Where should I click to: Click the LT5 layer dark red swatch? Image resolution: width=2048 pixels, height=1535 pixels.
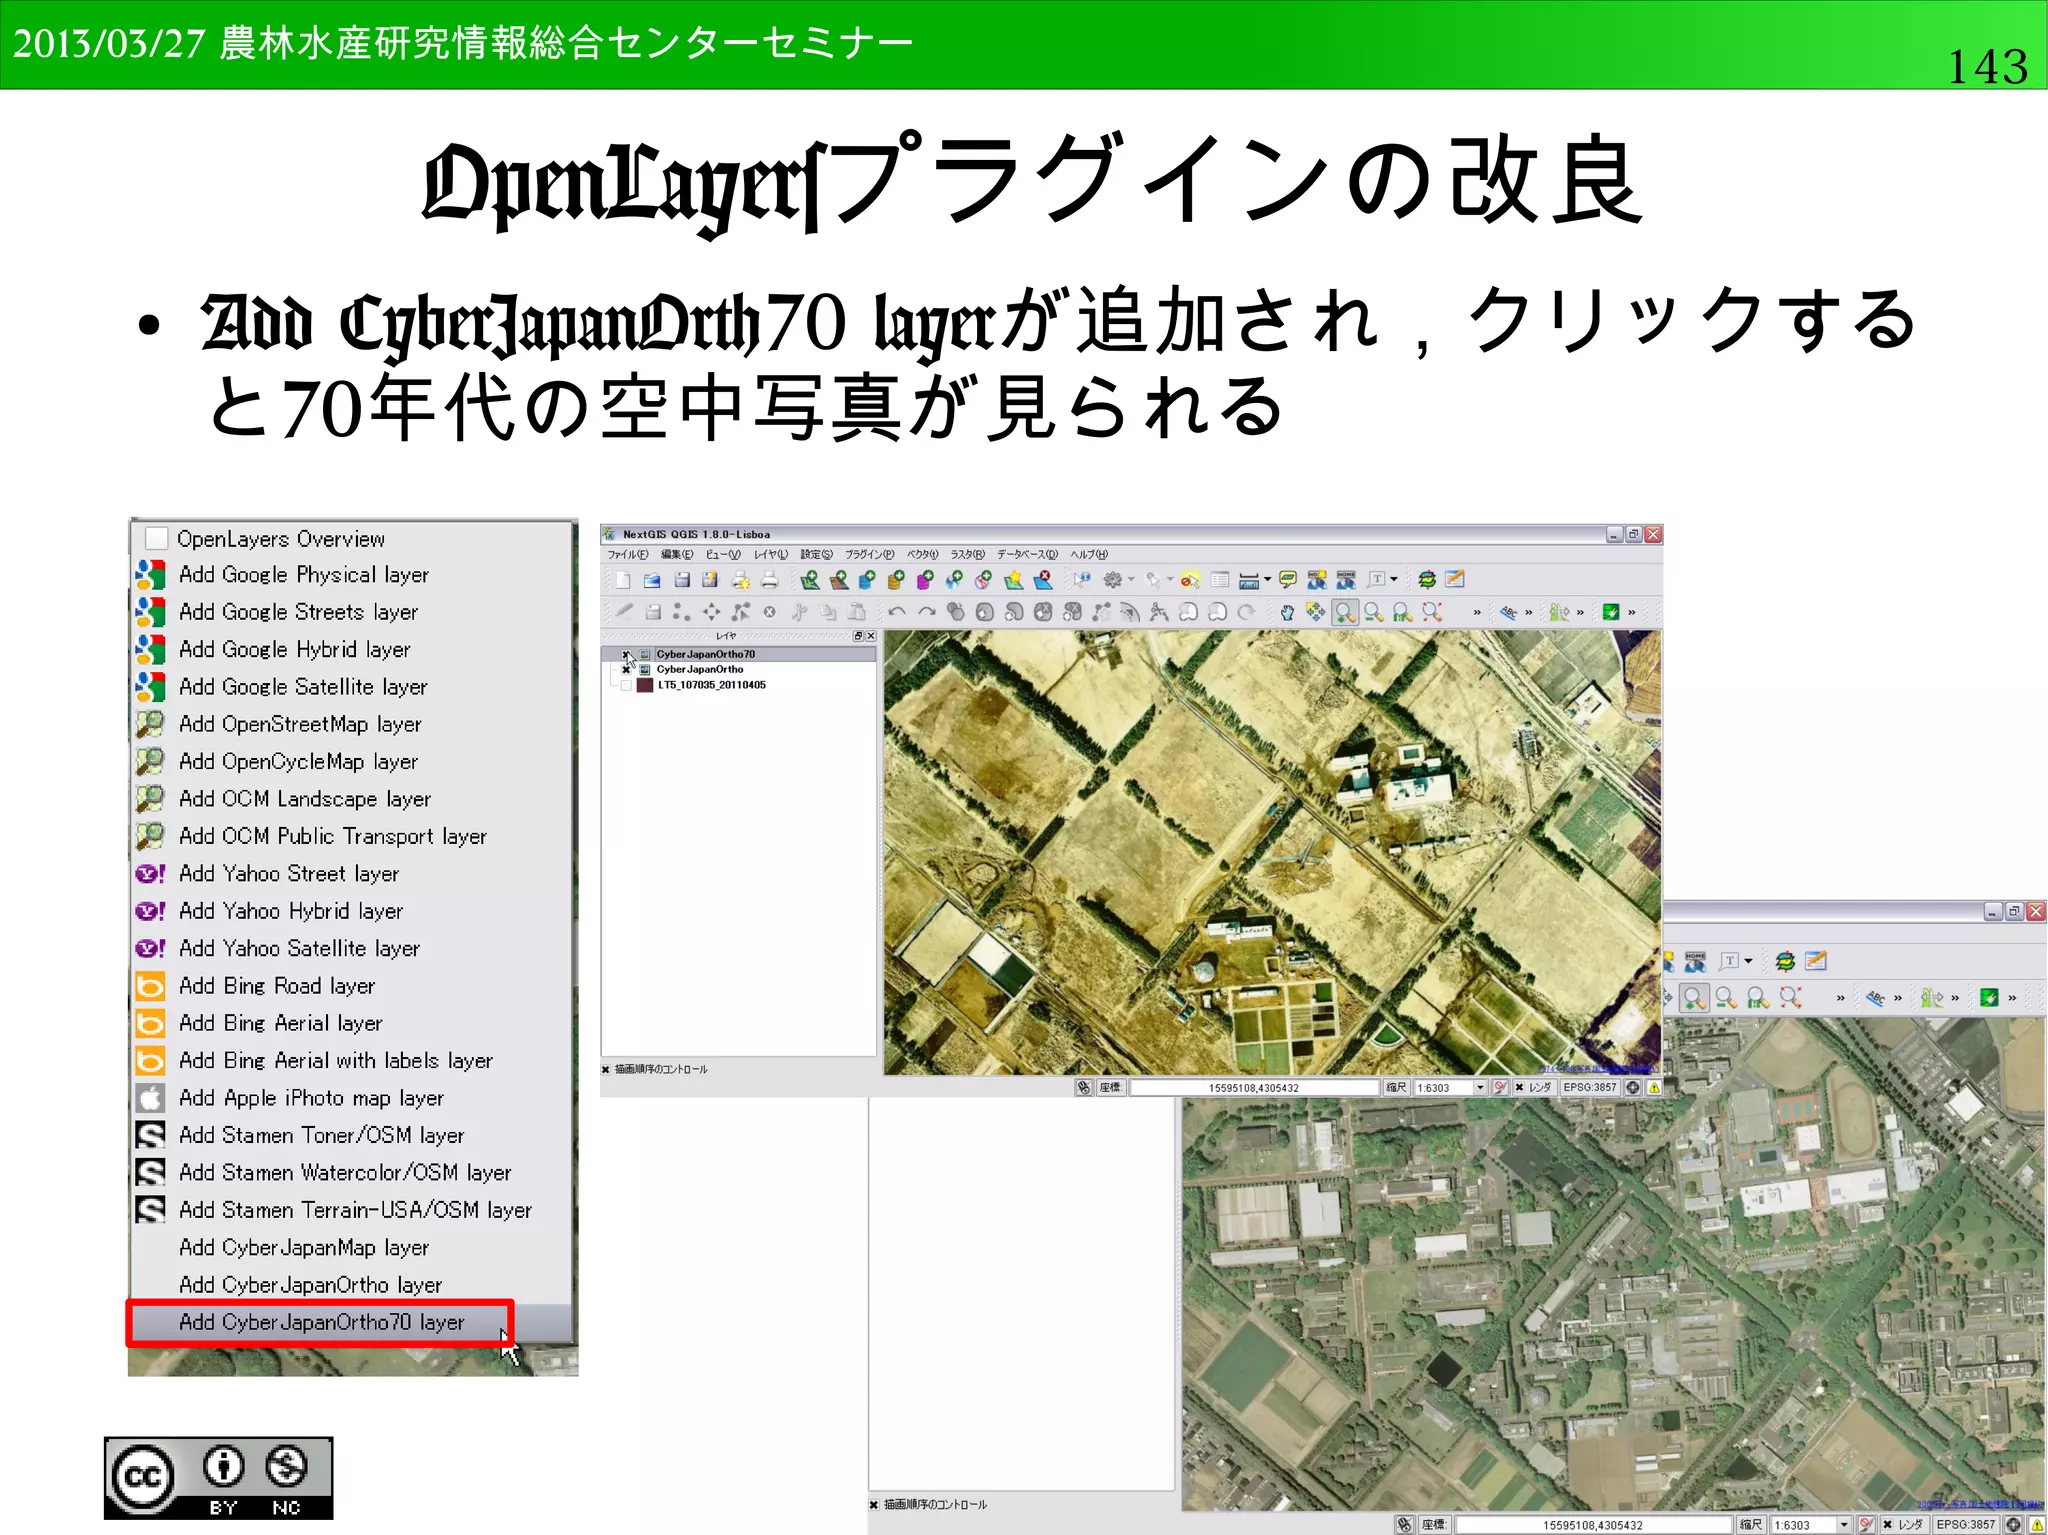[645, 685]
